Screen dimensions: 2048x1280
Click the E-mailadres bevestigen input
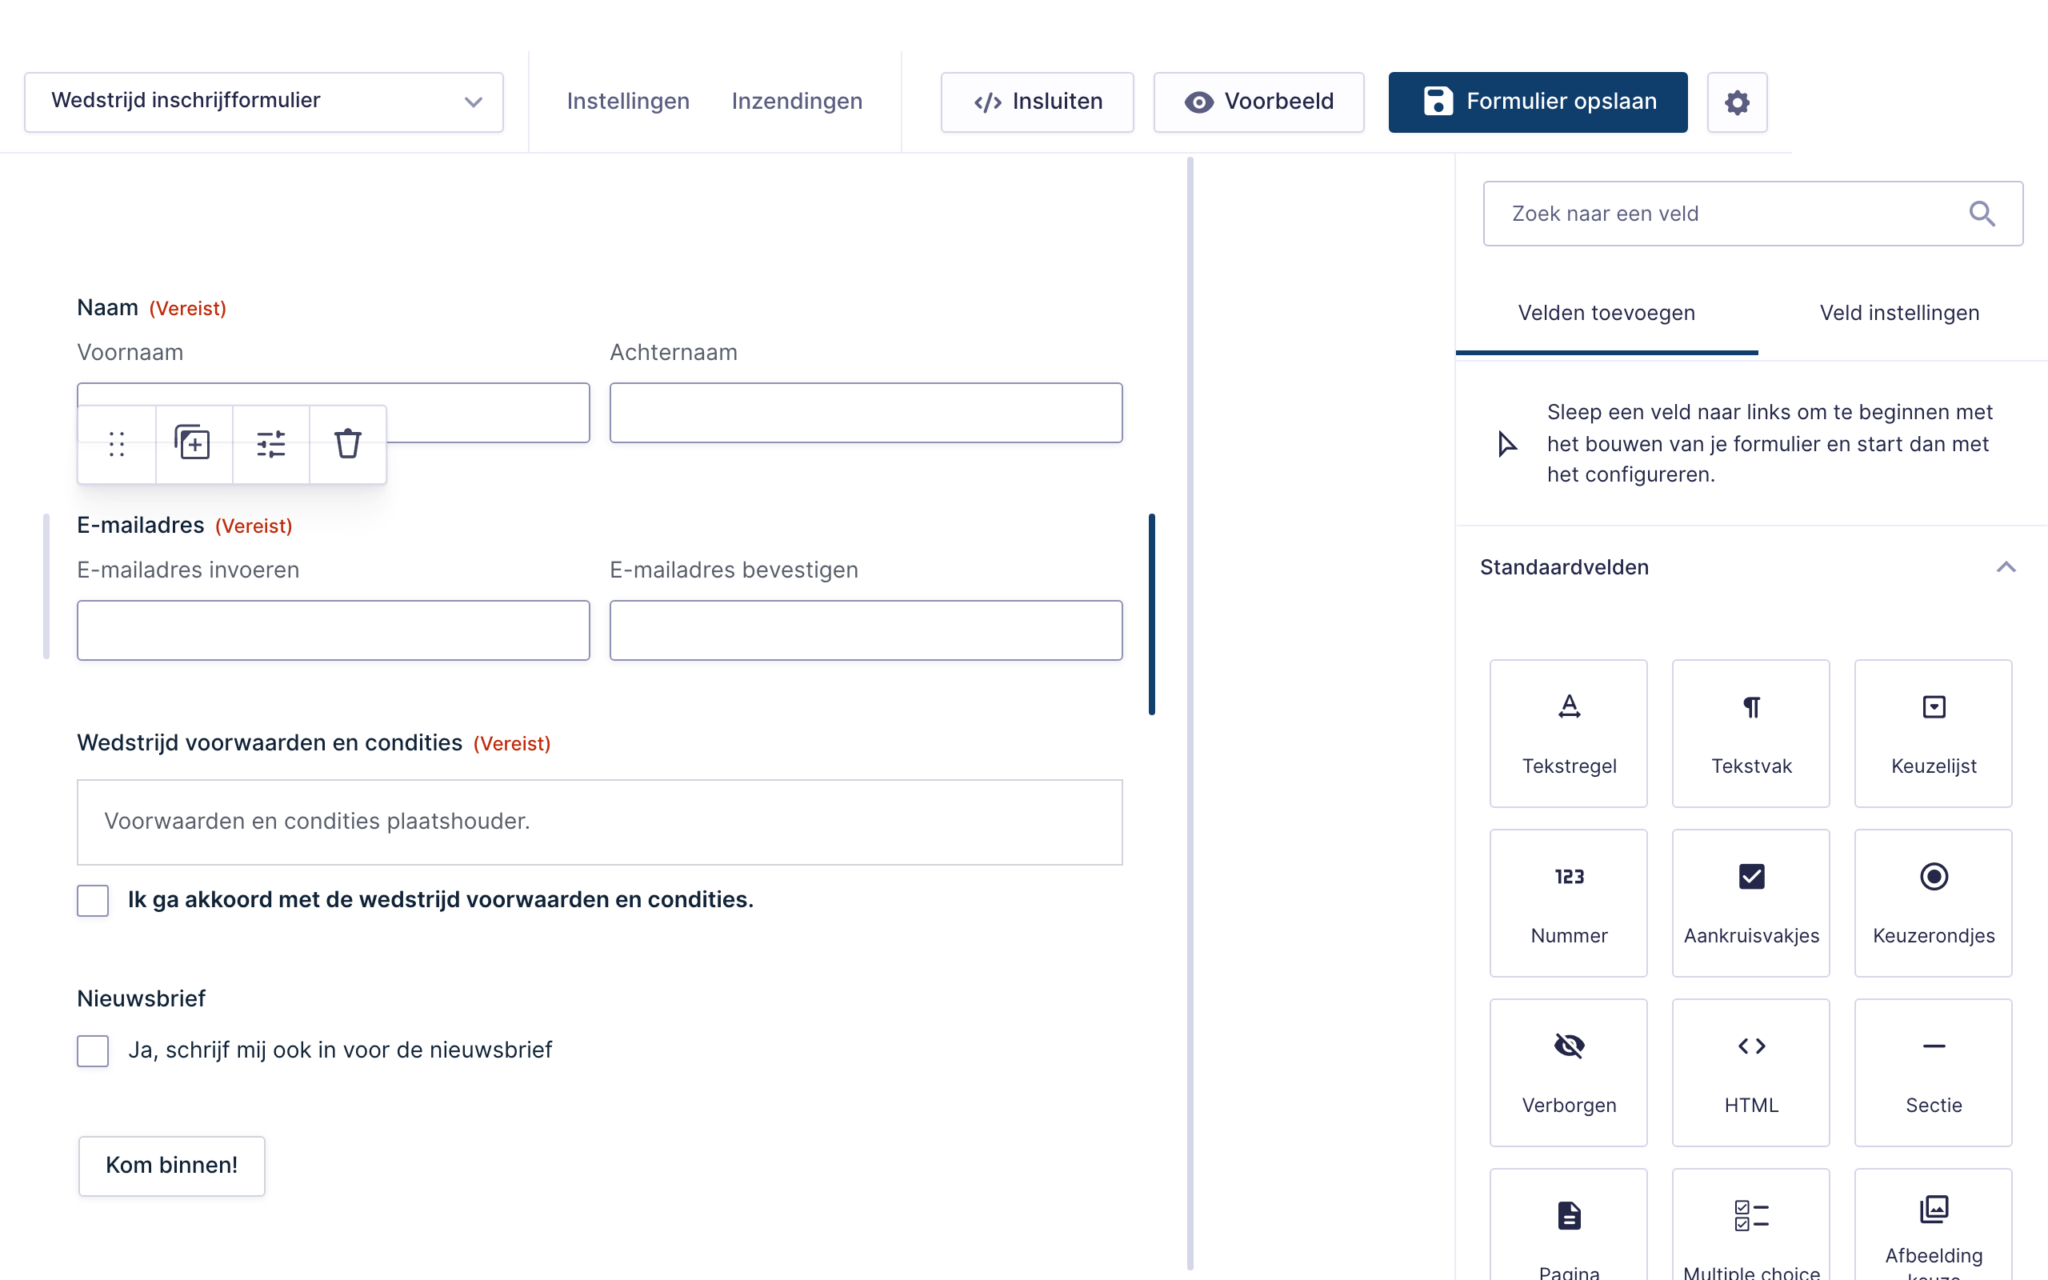click(x=866, y=630)
